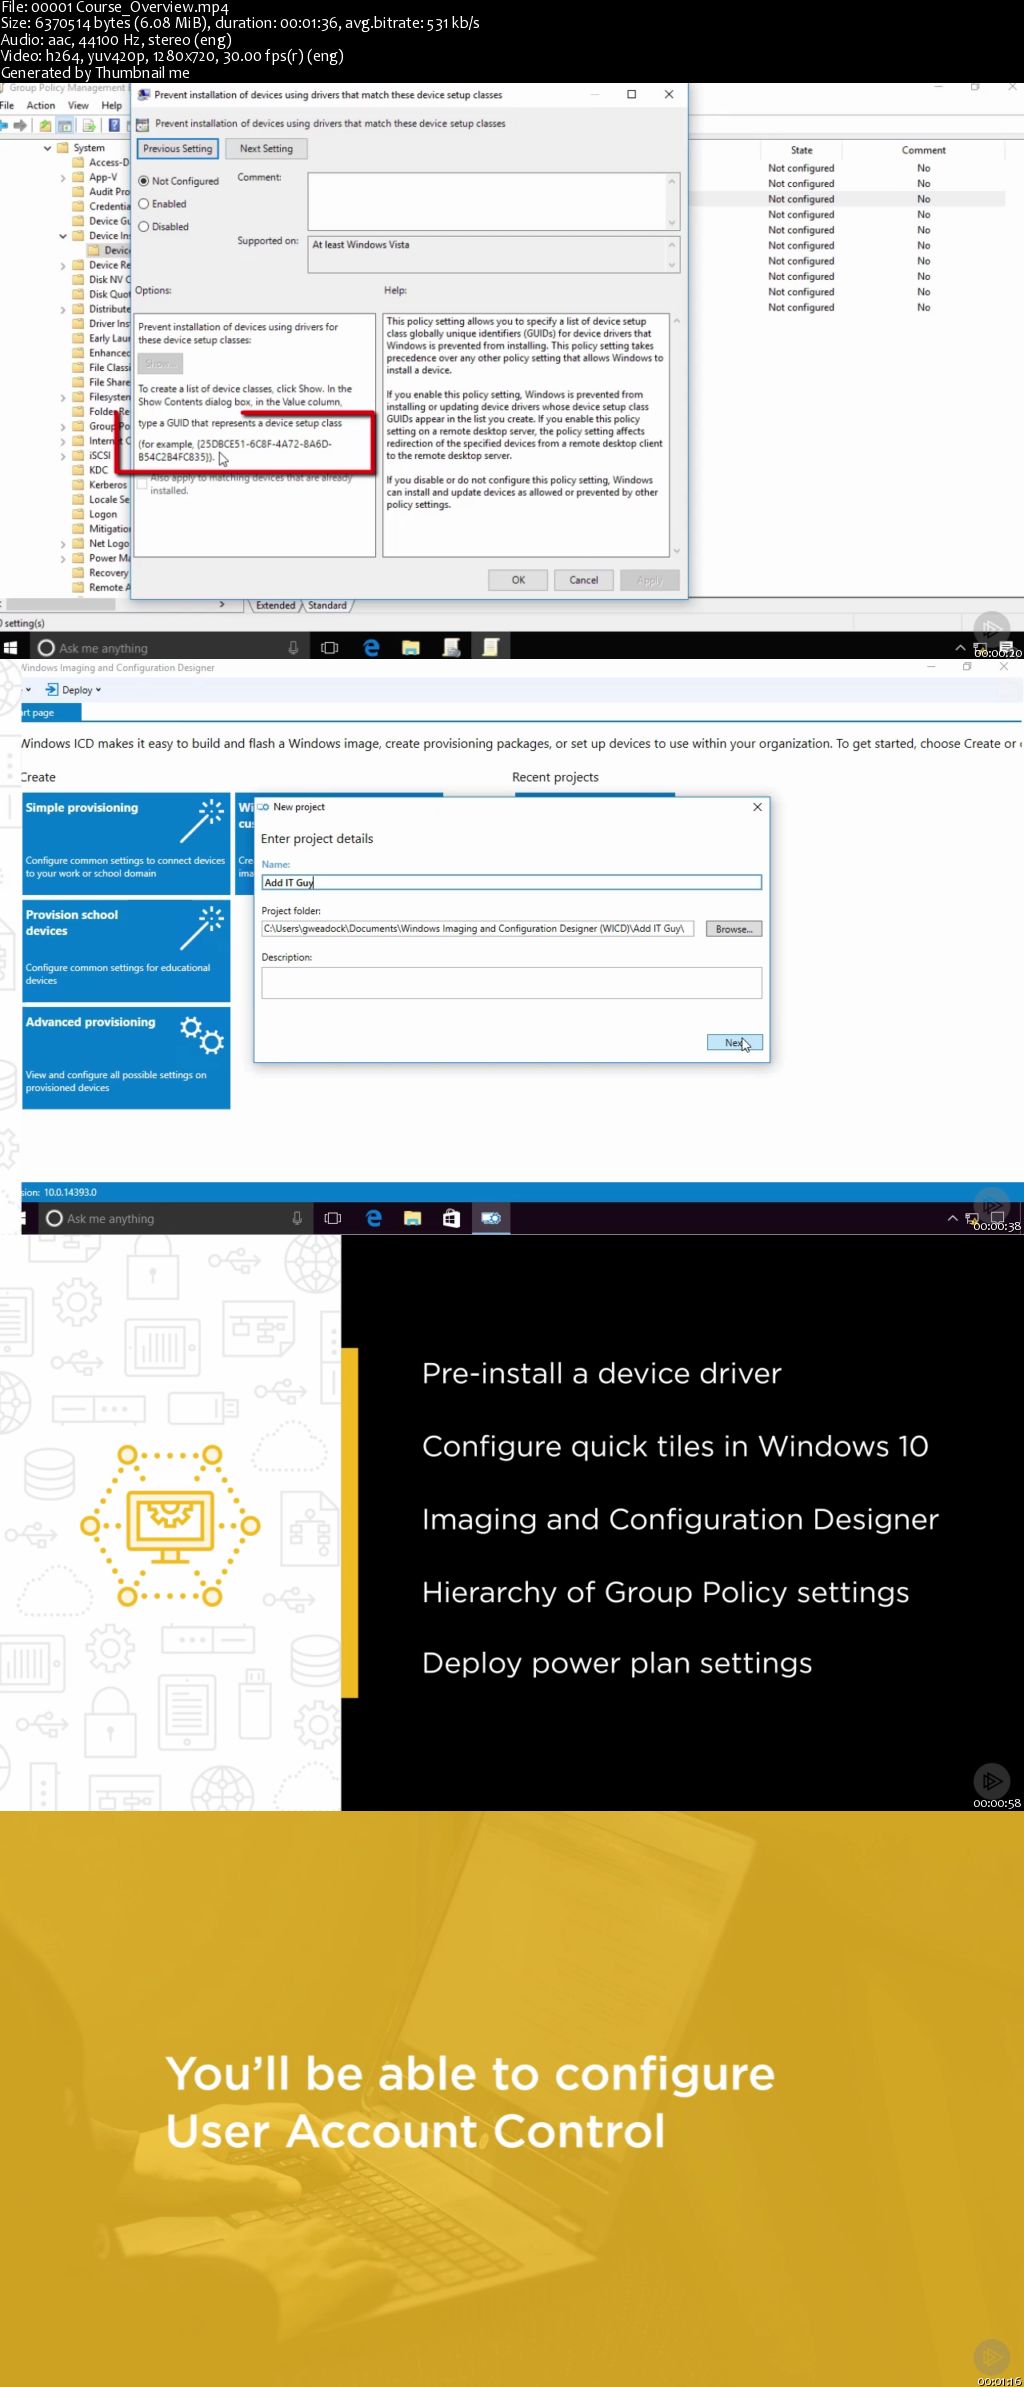Click the Help text scrollbar down arrow
The height and width of the screenshot is (2387, 1024).
[677, 551]
